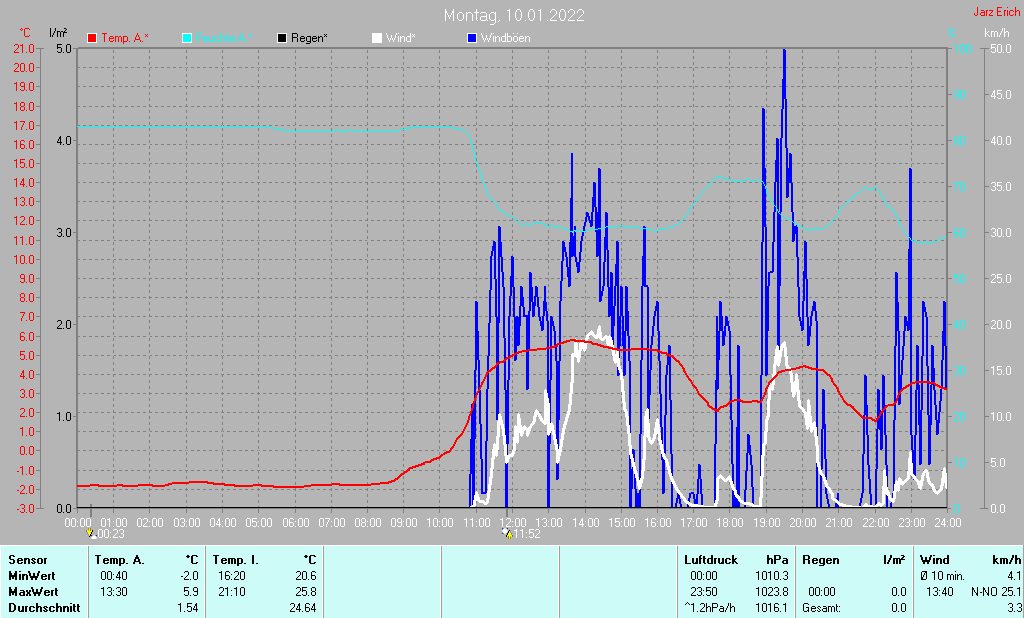The height and width of the screenshot is (618, 1024).
Task: Click the '50.0' km/h axis value
Action: click(x=1001, y=48)
